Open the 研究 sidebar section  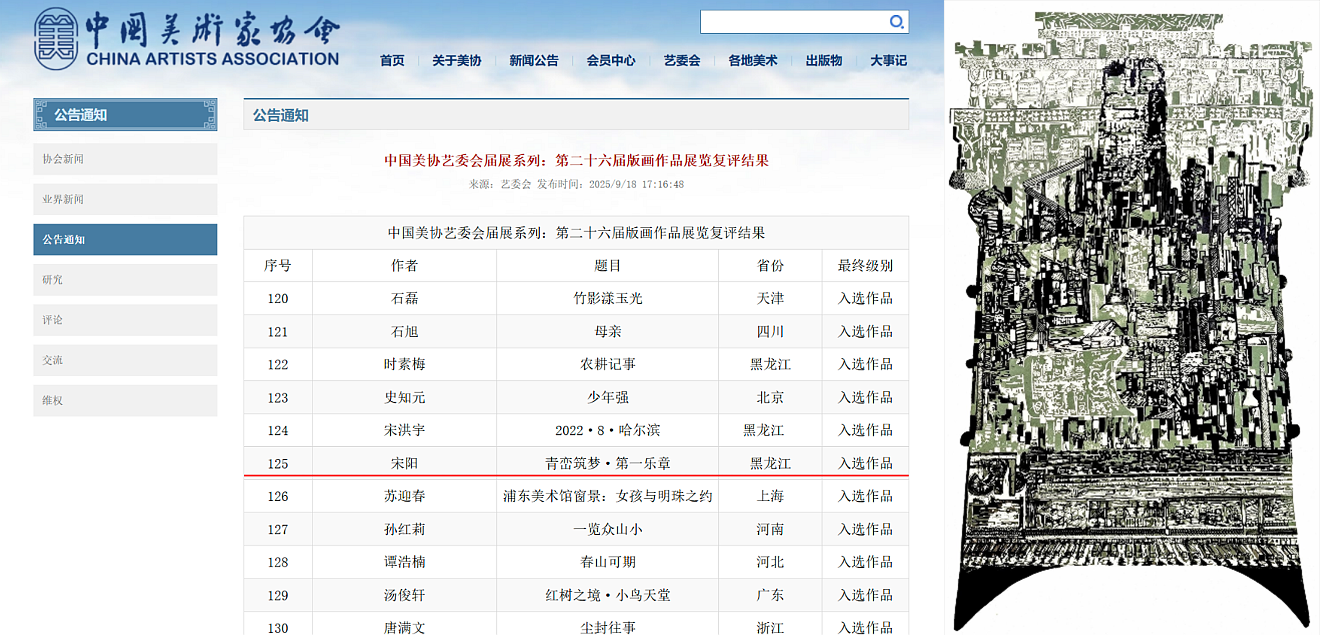click(125, 280)
